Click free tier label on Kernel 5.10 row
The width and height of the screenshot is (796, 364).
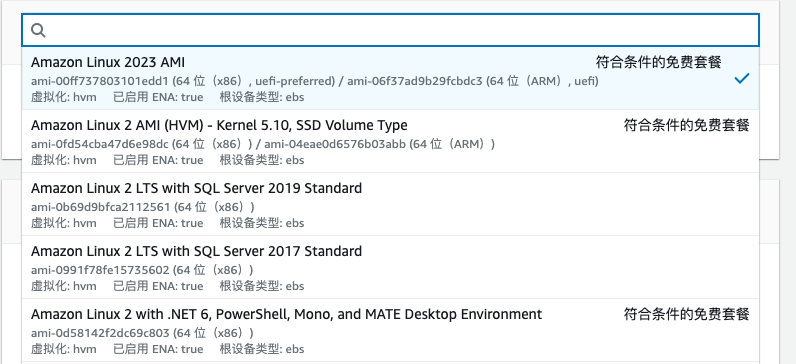686,125
